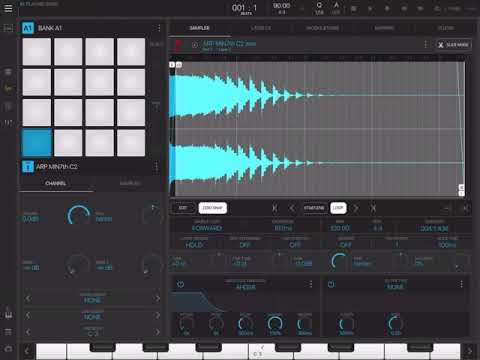The width and height of the screenshot is (480, 360).
Task: Toggle the Loop marker mode button
Action: point(338,208)
